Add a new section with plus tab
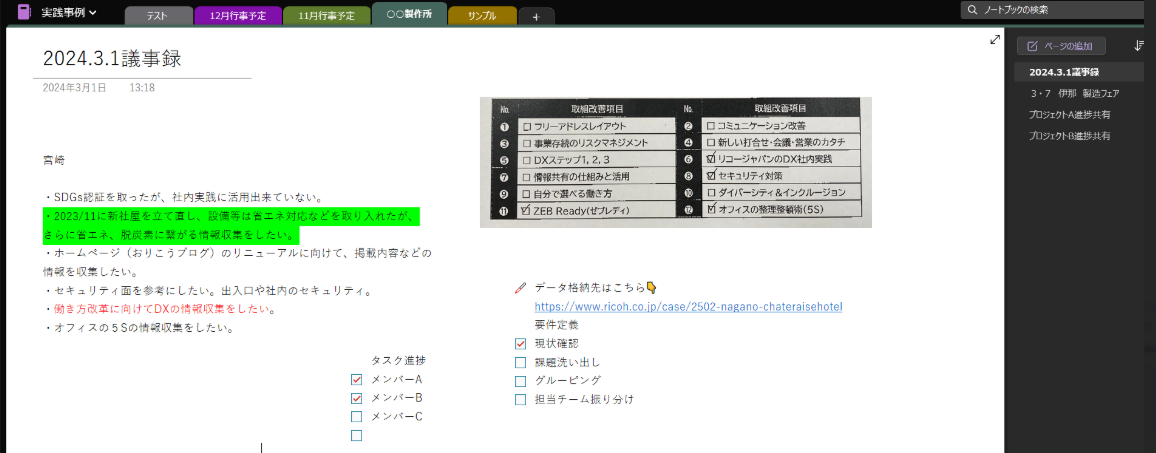 (x=536, y=16)
